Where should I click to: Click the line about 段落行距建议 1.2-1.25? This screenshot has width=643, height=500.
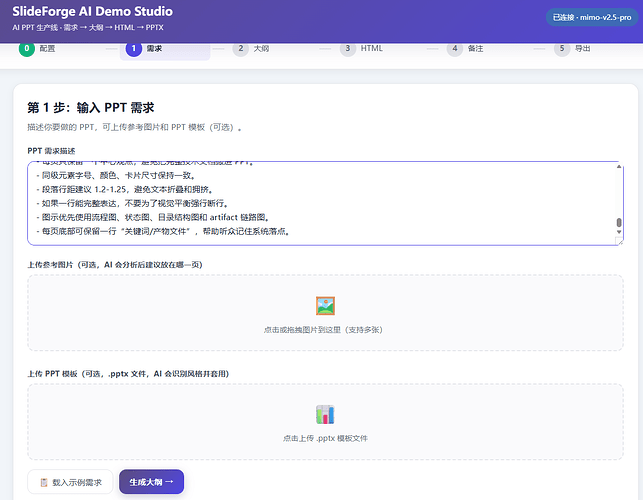tap(125, 189)
